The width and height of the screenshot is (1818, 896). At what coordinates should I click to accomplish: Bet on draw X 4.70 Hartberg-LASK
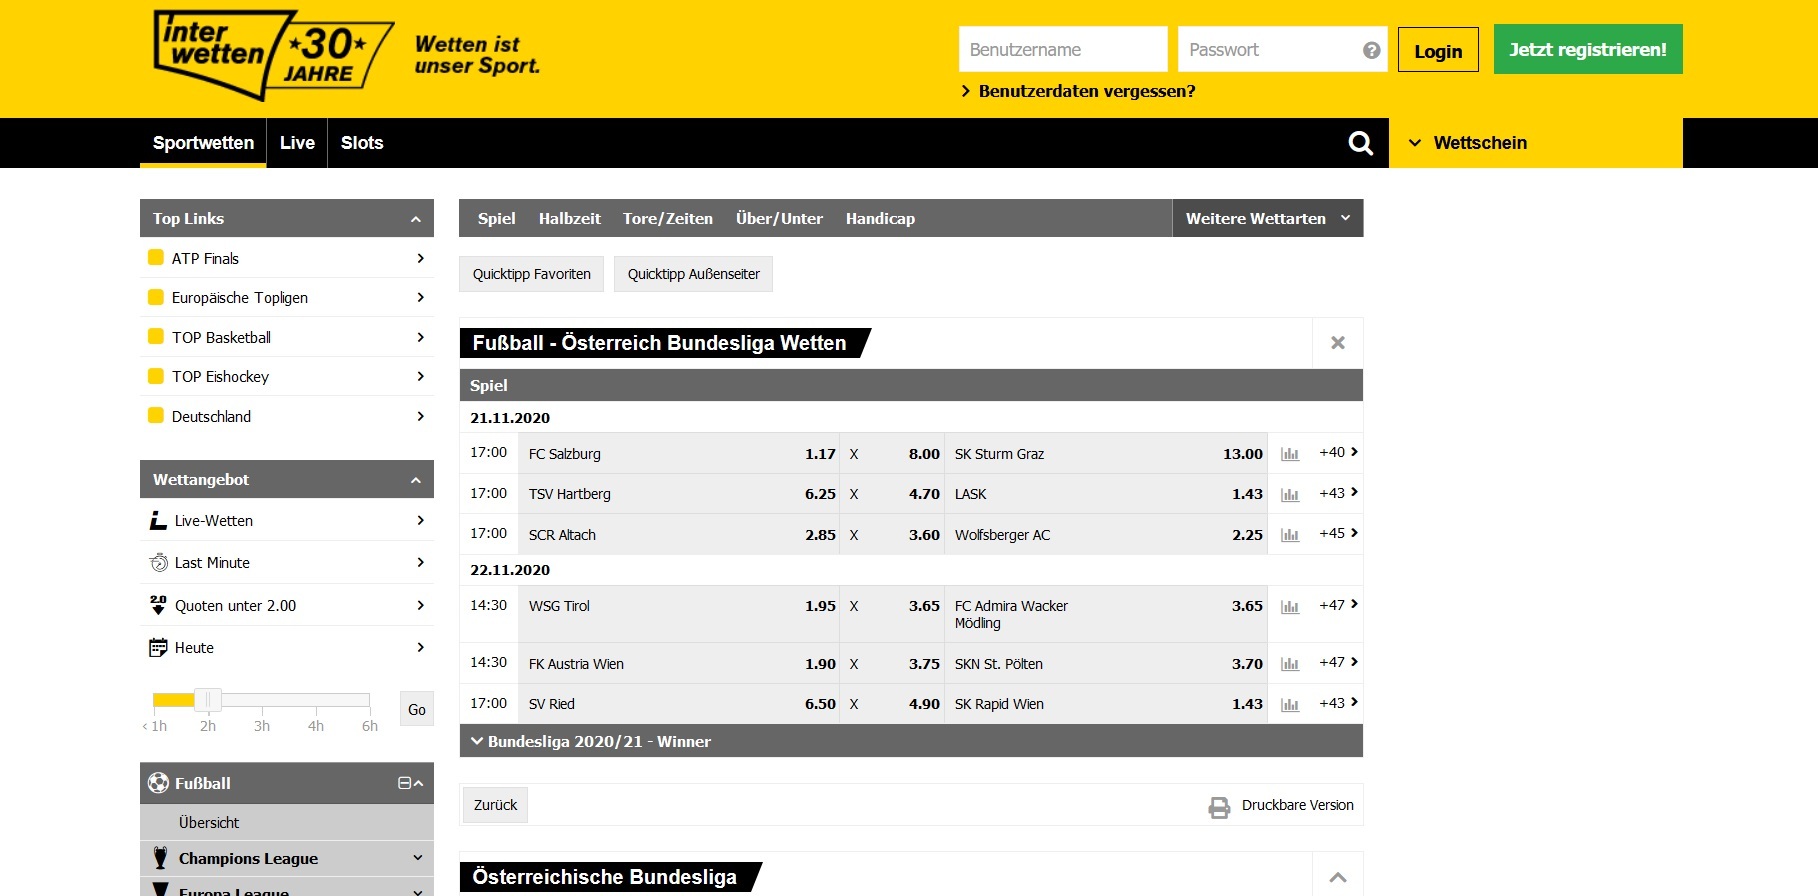[893, 494]
